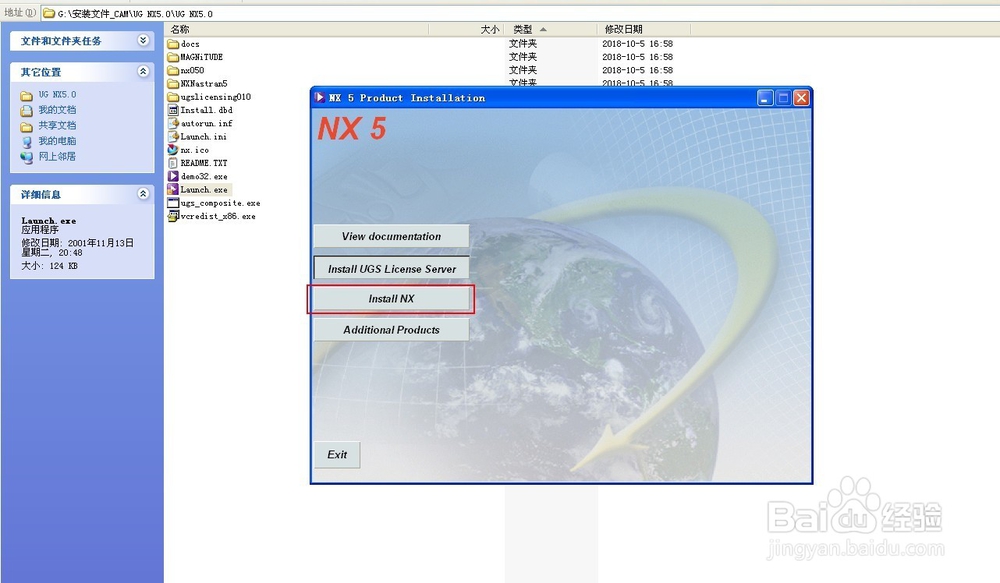The height and width of the screenshot is (583, 1000).
Task: Sort files by 大小 column
Action: [466, 29]
